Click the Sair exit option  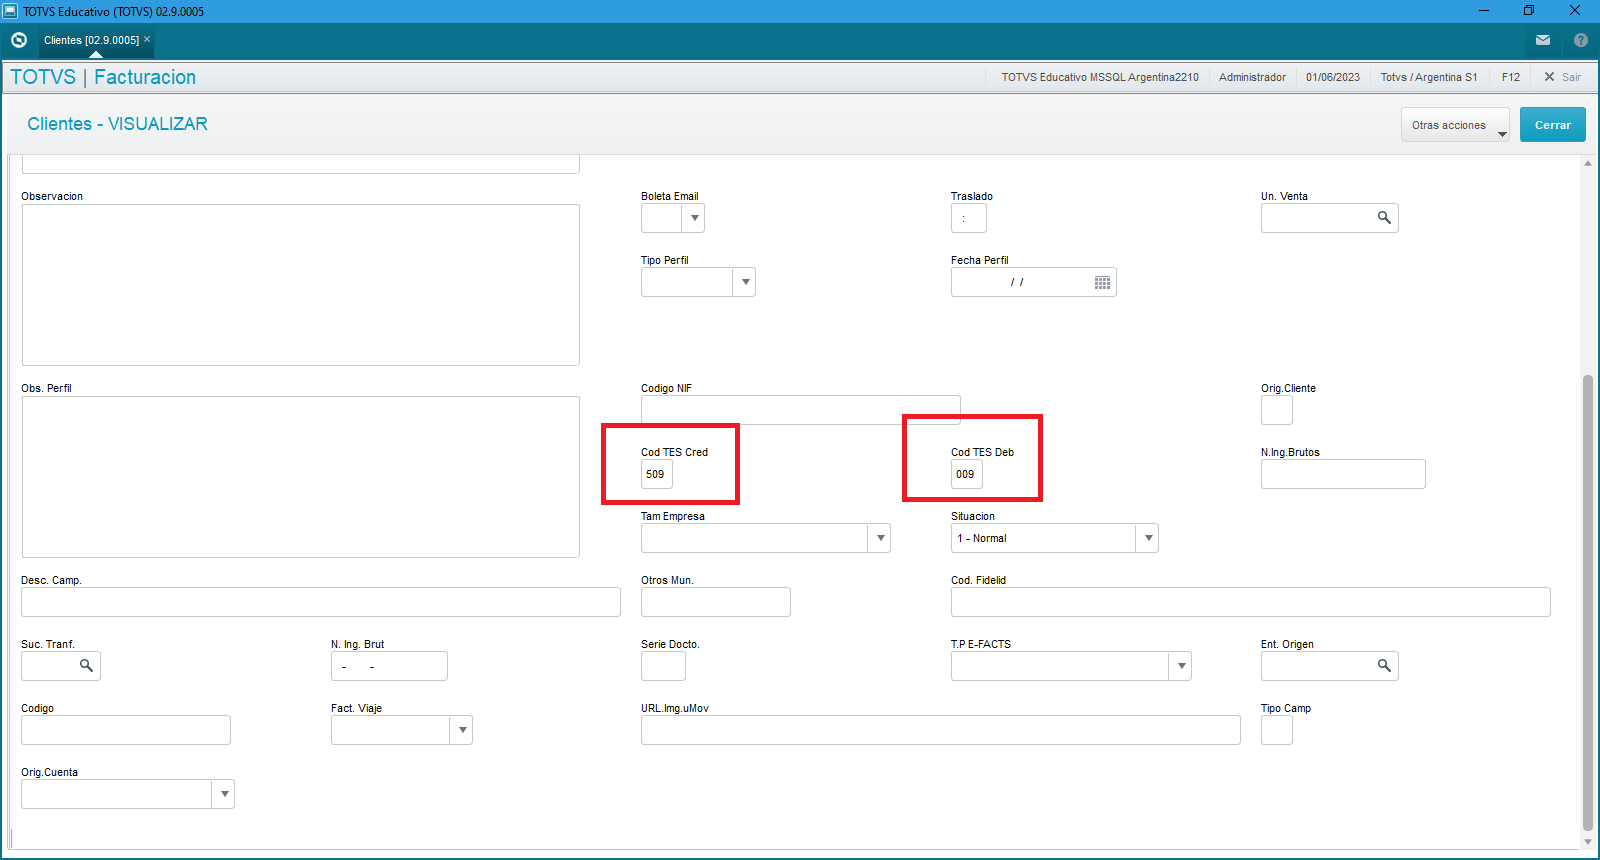[x=1562, y=77]
